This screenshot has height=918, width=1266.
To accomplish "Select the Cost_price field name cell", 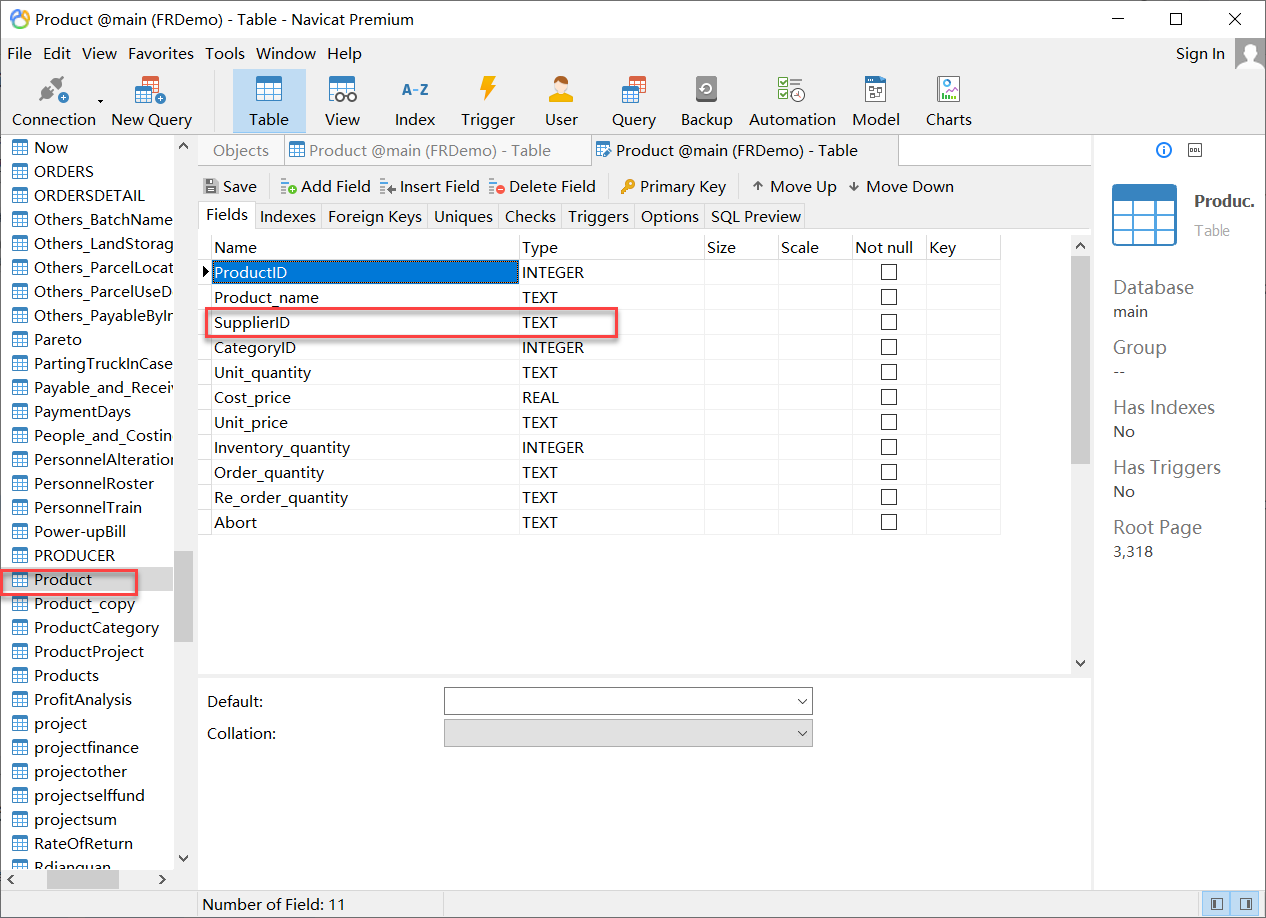I will [x=365, y=397].
